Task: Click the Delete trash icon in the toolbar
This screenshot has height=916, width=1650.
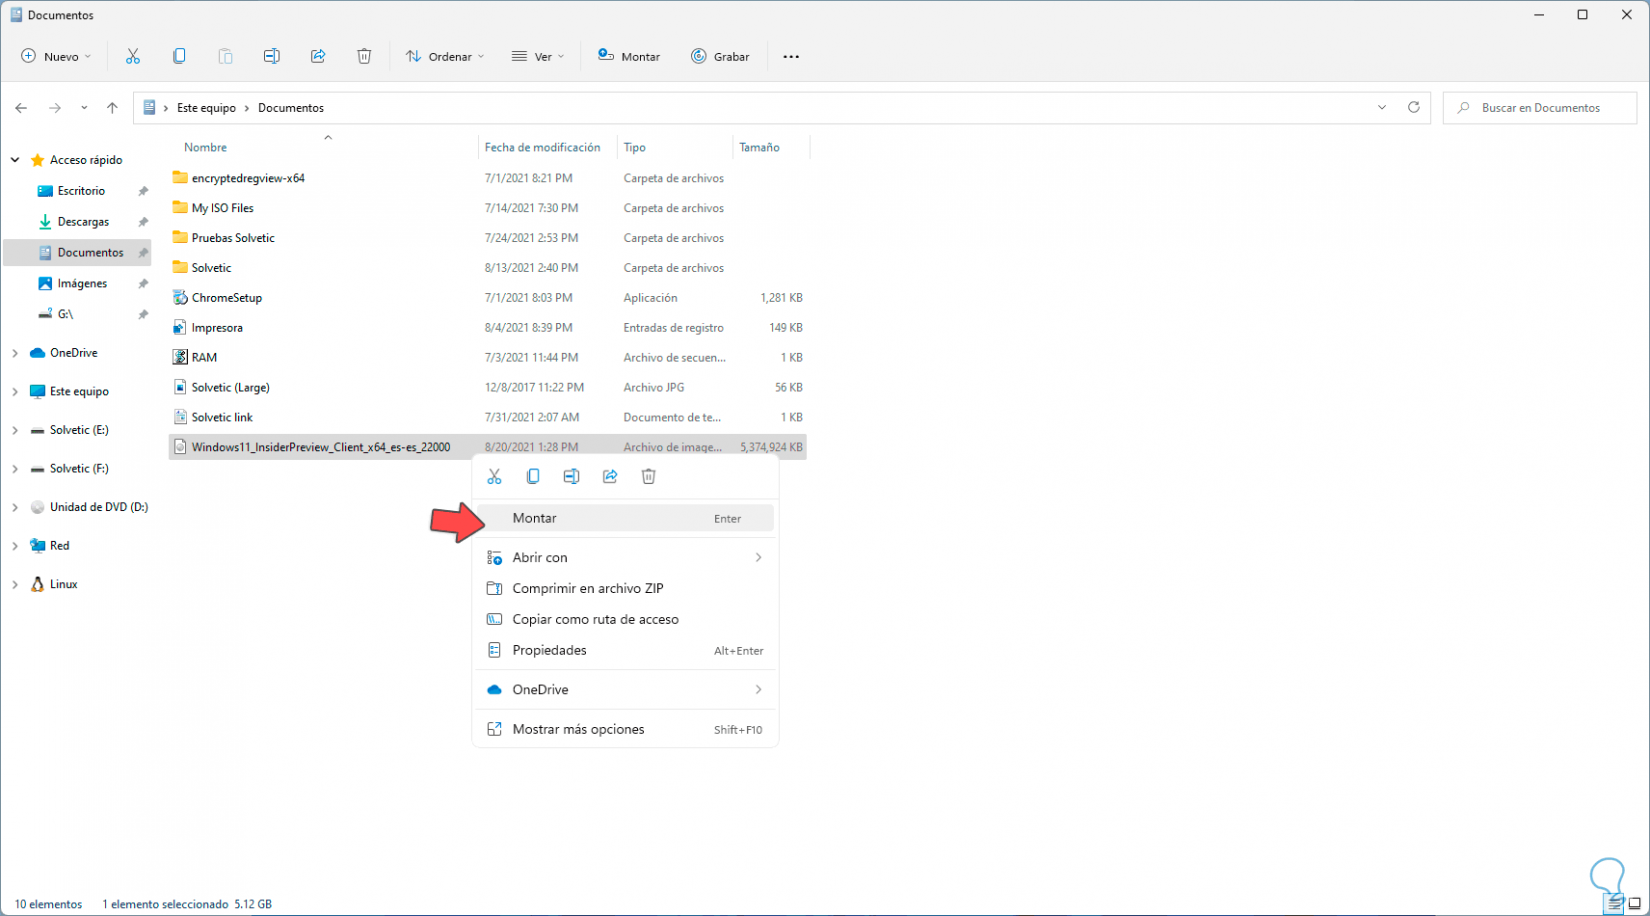Action: 364,57
